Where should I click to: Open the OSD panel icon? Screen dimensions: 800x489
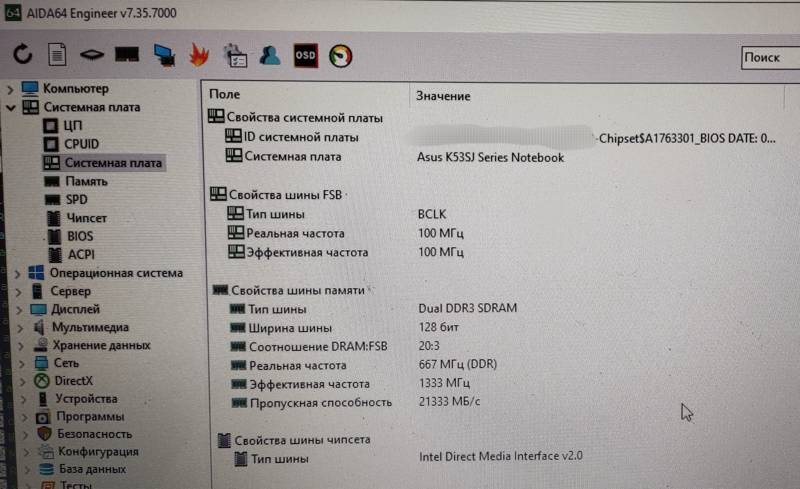(306, 55)
